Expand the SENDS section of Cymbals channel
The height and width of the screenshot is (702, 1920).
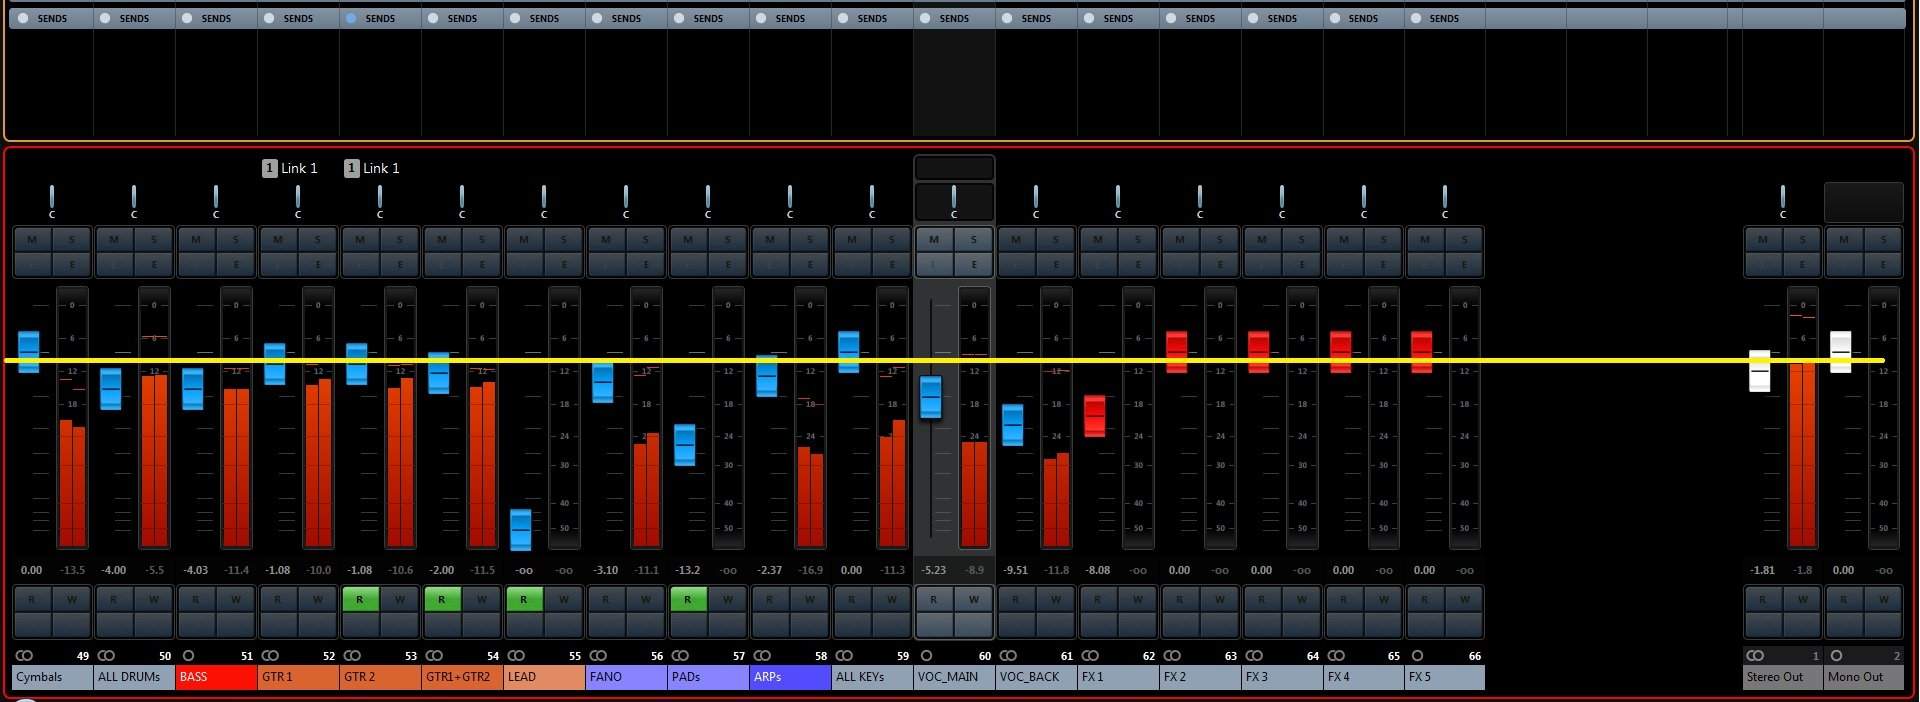[51, 18]
